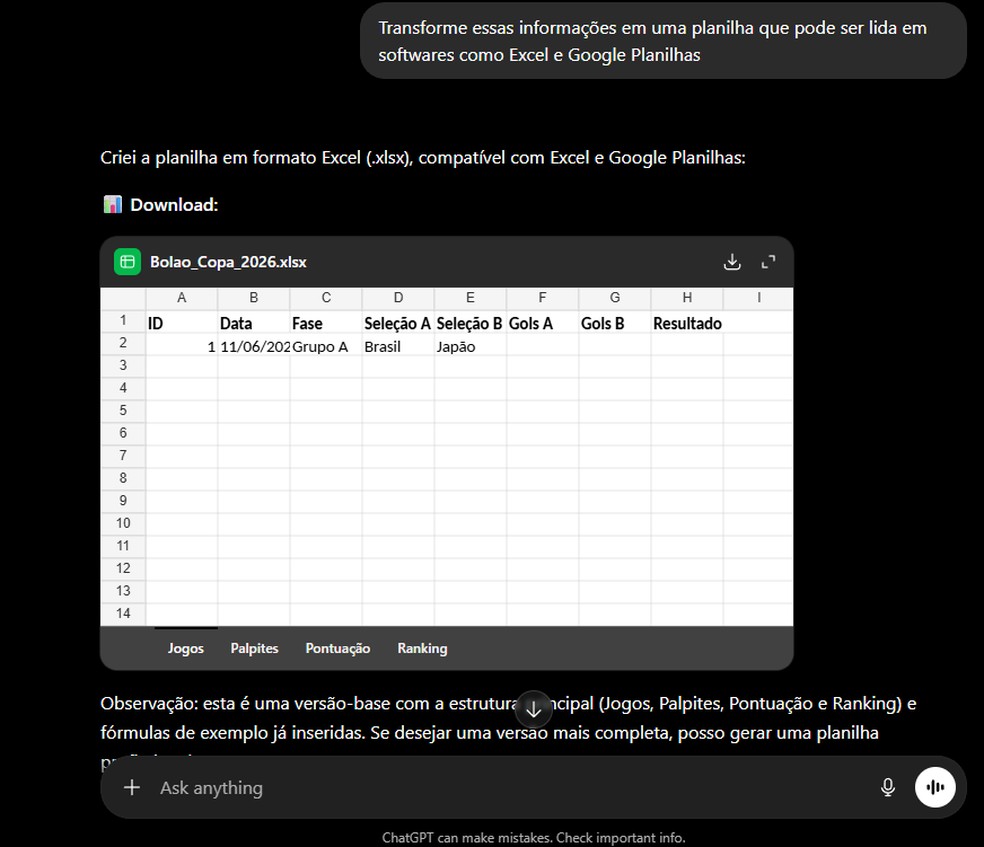
Task: Switch to the Palpites sheet tab
Action: [254, 648]
